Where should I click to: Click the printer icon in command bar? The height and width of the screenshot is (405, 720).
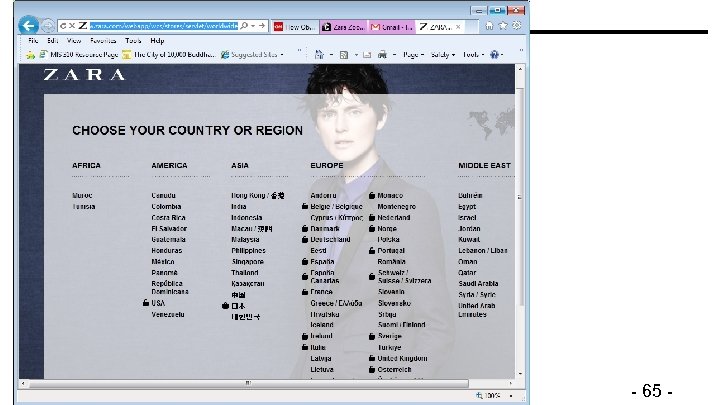[382, 55]
